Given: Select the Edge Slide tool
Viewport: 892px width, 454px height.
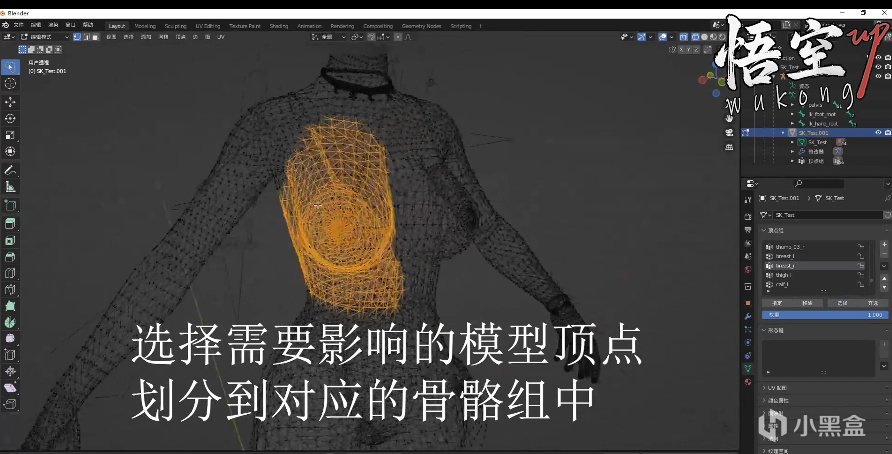Looking at the screenshot, I should point(10,355).
